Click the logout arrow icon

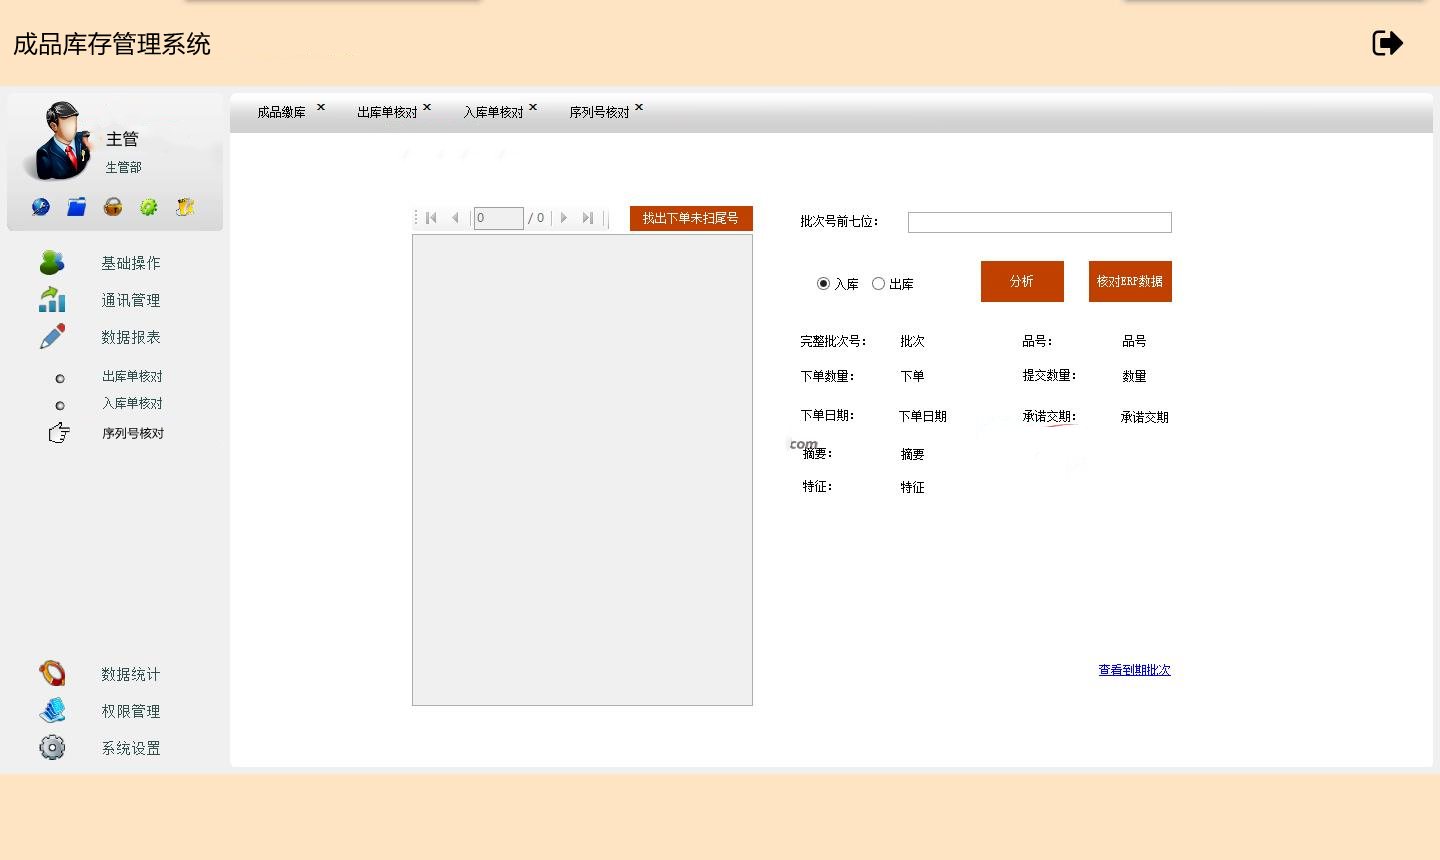pos(1387,43)
